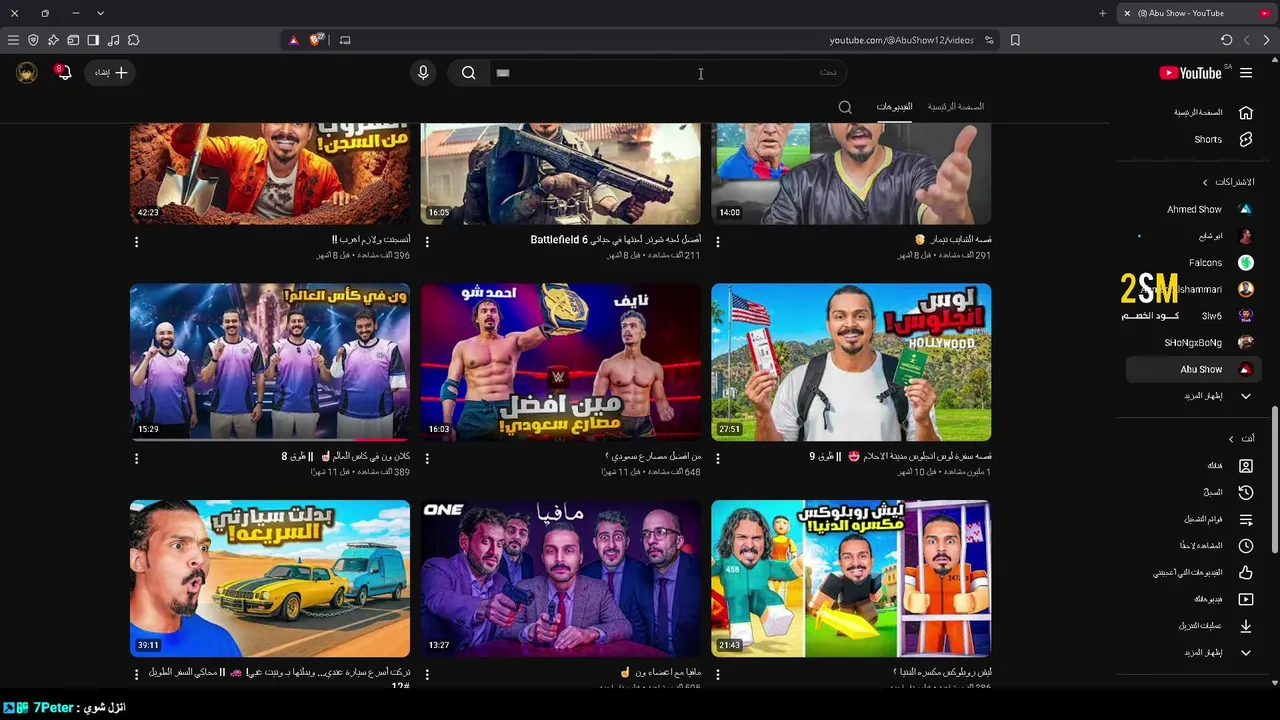This screenshot has height=720, width=1280.
Task: Open the كأس العالم video title link
Action: point(346,457)
